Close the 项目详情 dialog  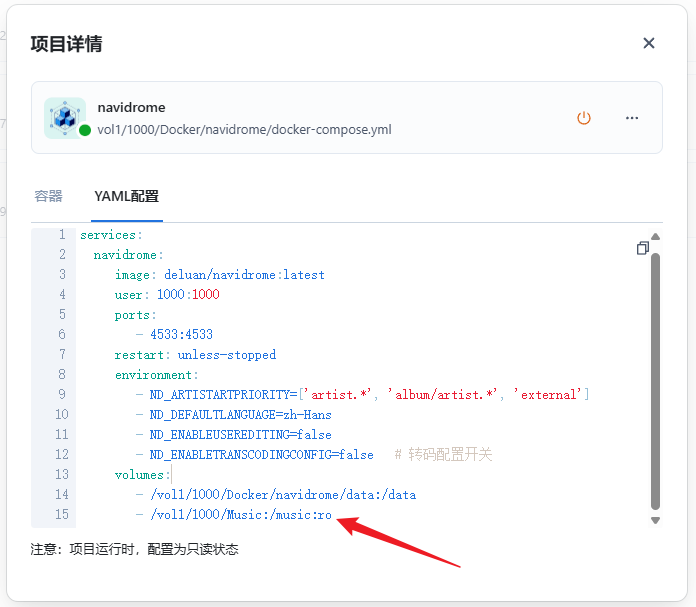(649, 43)
